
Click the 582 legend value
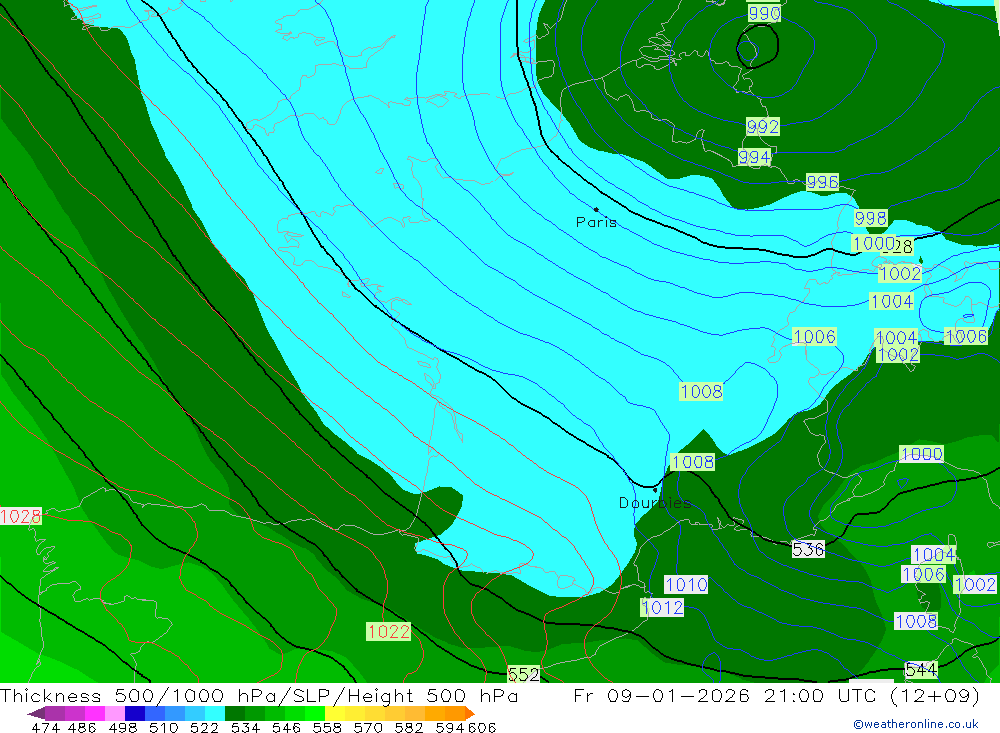(x=409, y=727)
